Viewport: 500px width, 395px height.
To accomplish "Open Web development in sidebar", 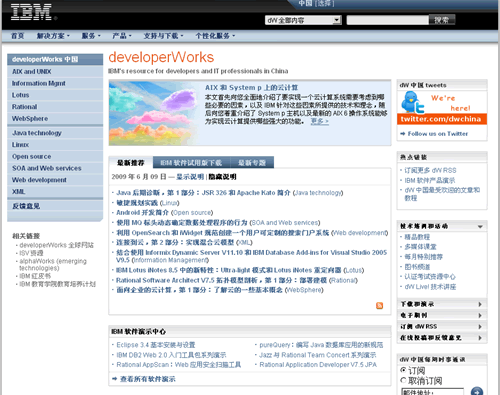I will coord(55,180).
